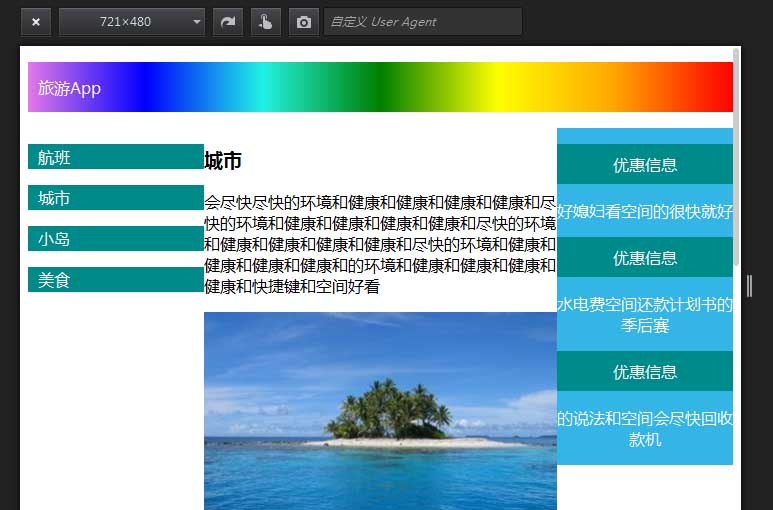The image size is (773, 510).
Task: Toggle touch event simulation
Action: pyautogui.click(x=266, y=22)
